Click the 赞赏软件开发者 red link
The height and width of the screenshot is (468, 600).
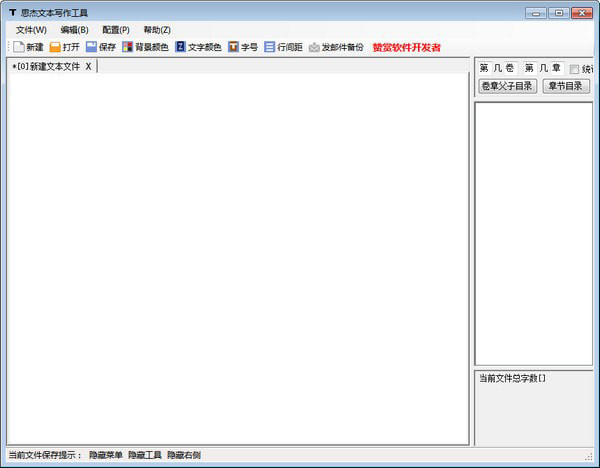[x=406, y=47]
